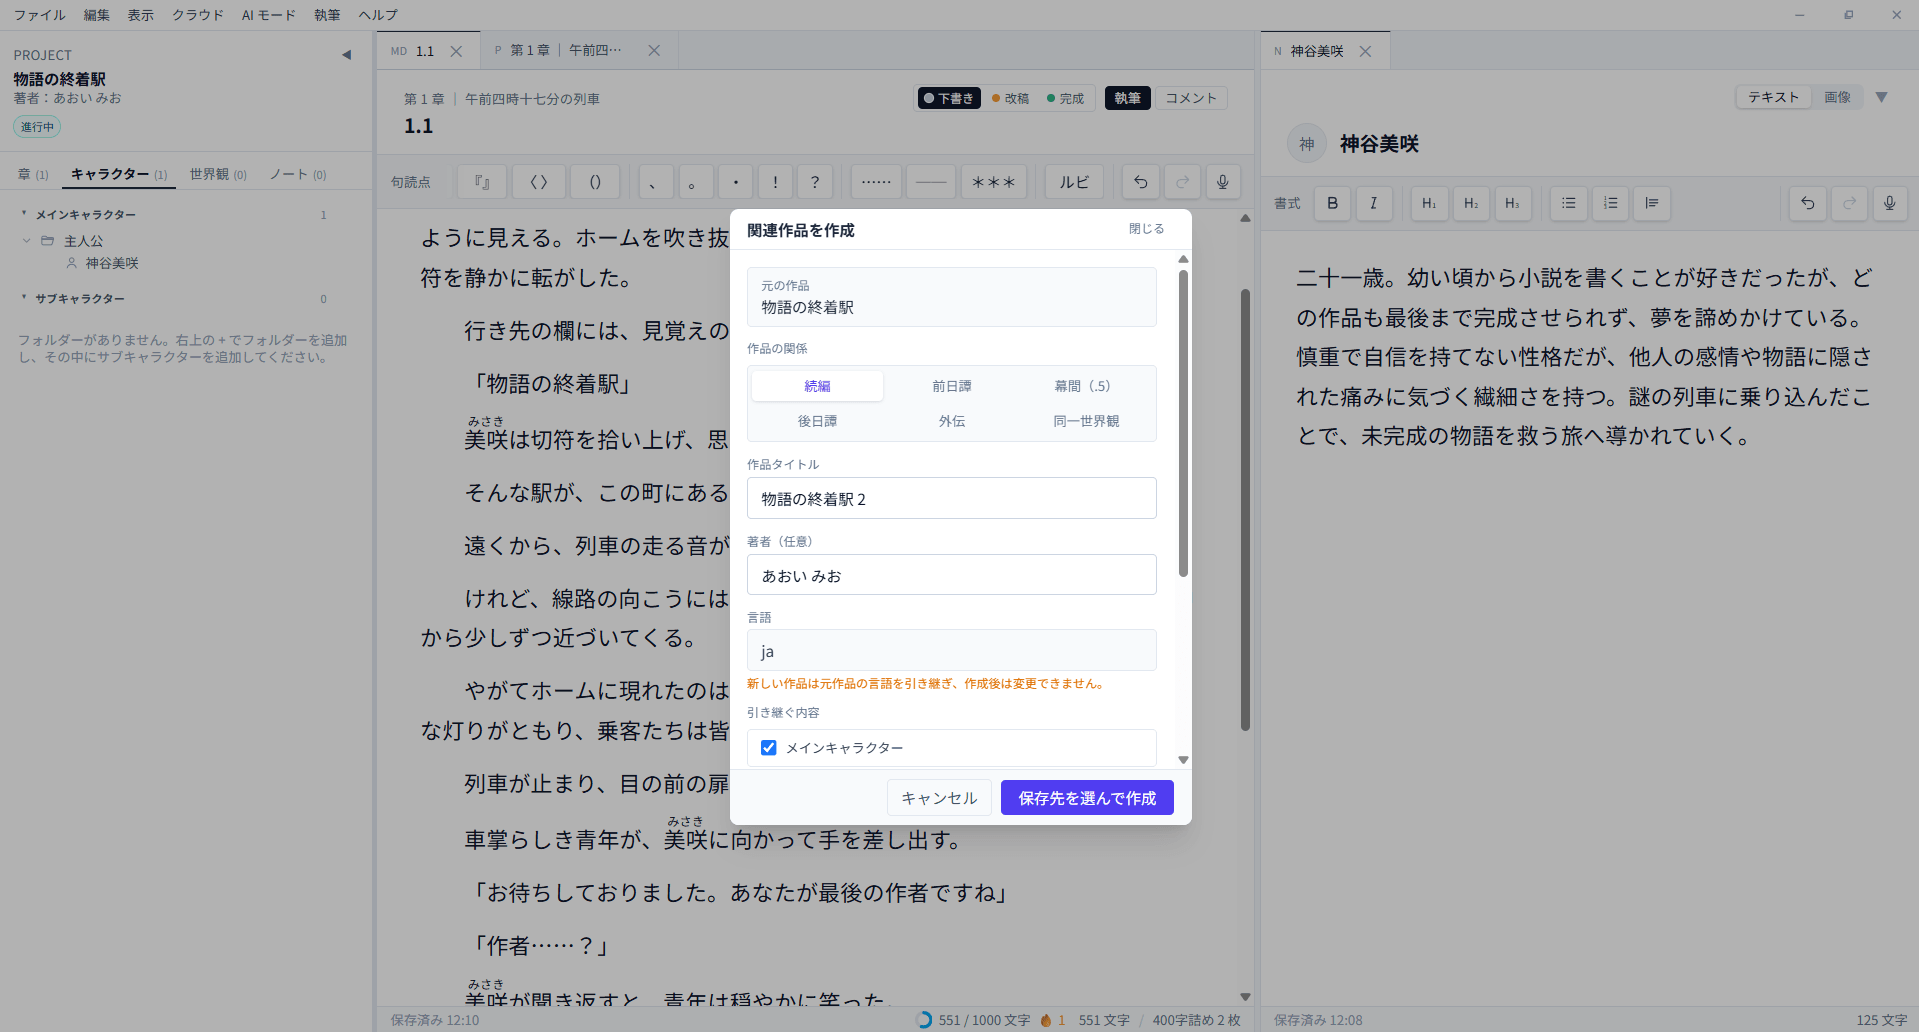
Task: Start voice input in manuscript editor
Action: click(x=1223, y=182)
